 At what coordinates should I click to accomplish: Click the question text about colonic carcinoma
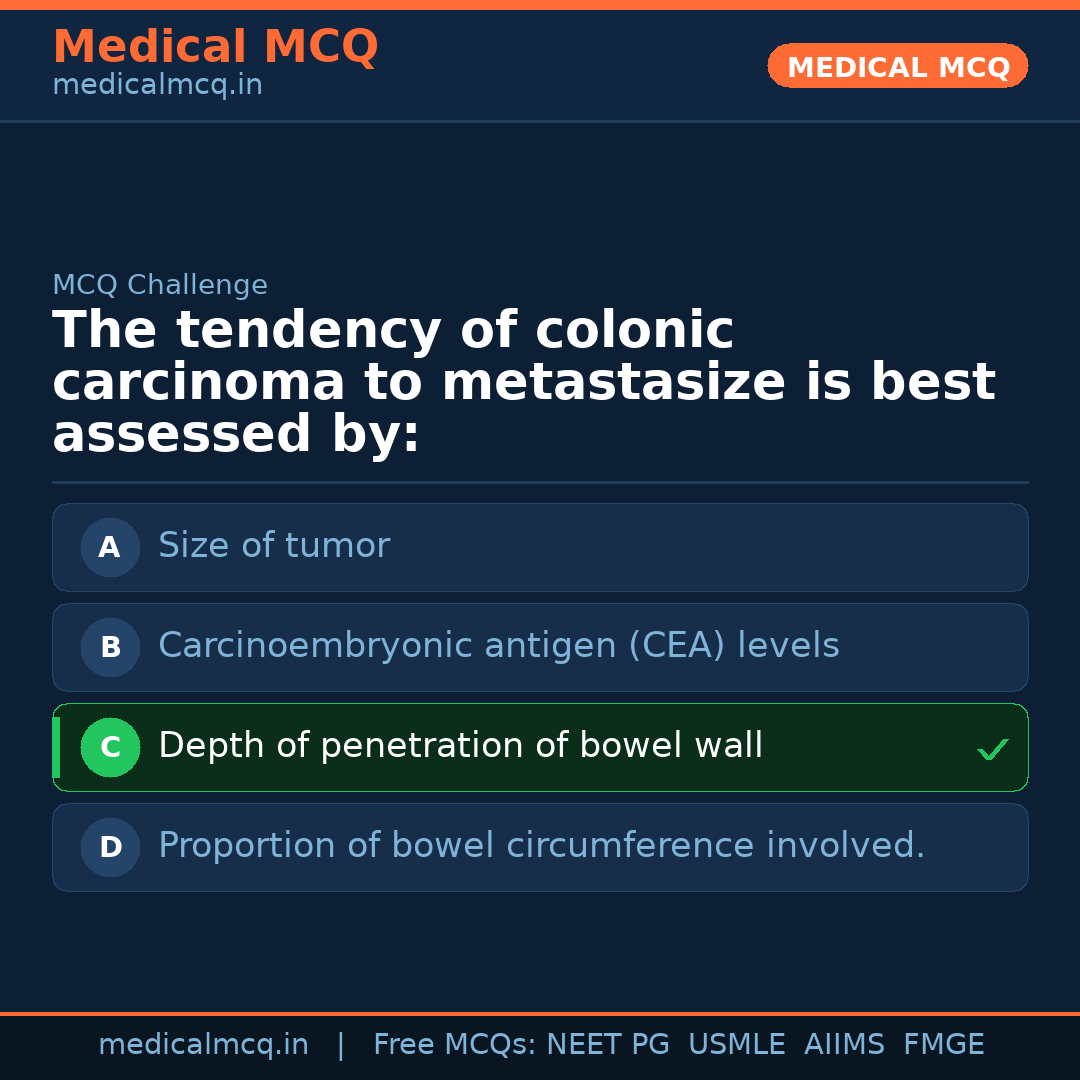pyautogui.click(x=523, y=383)
